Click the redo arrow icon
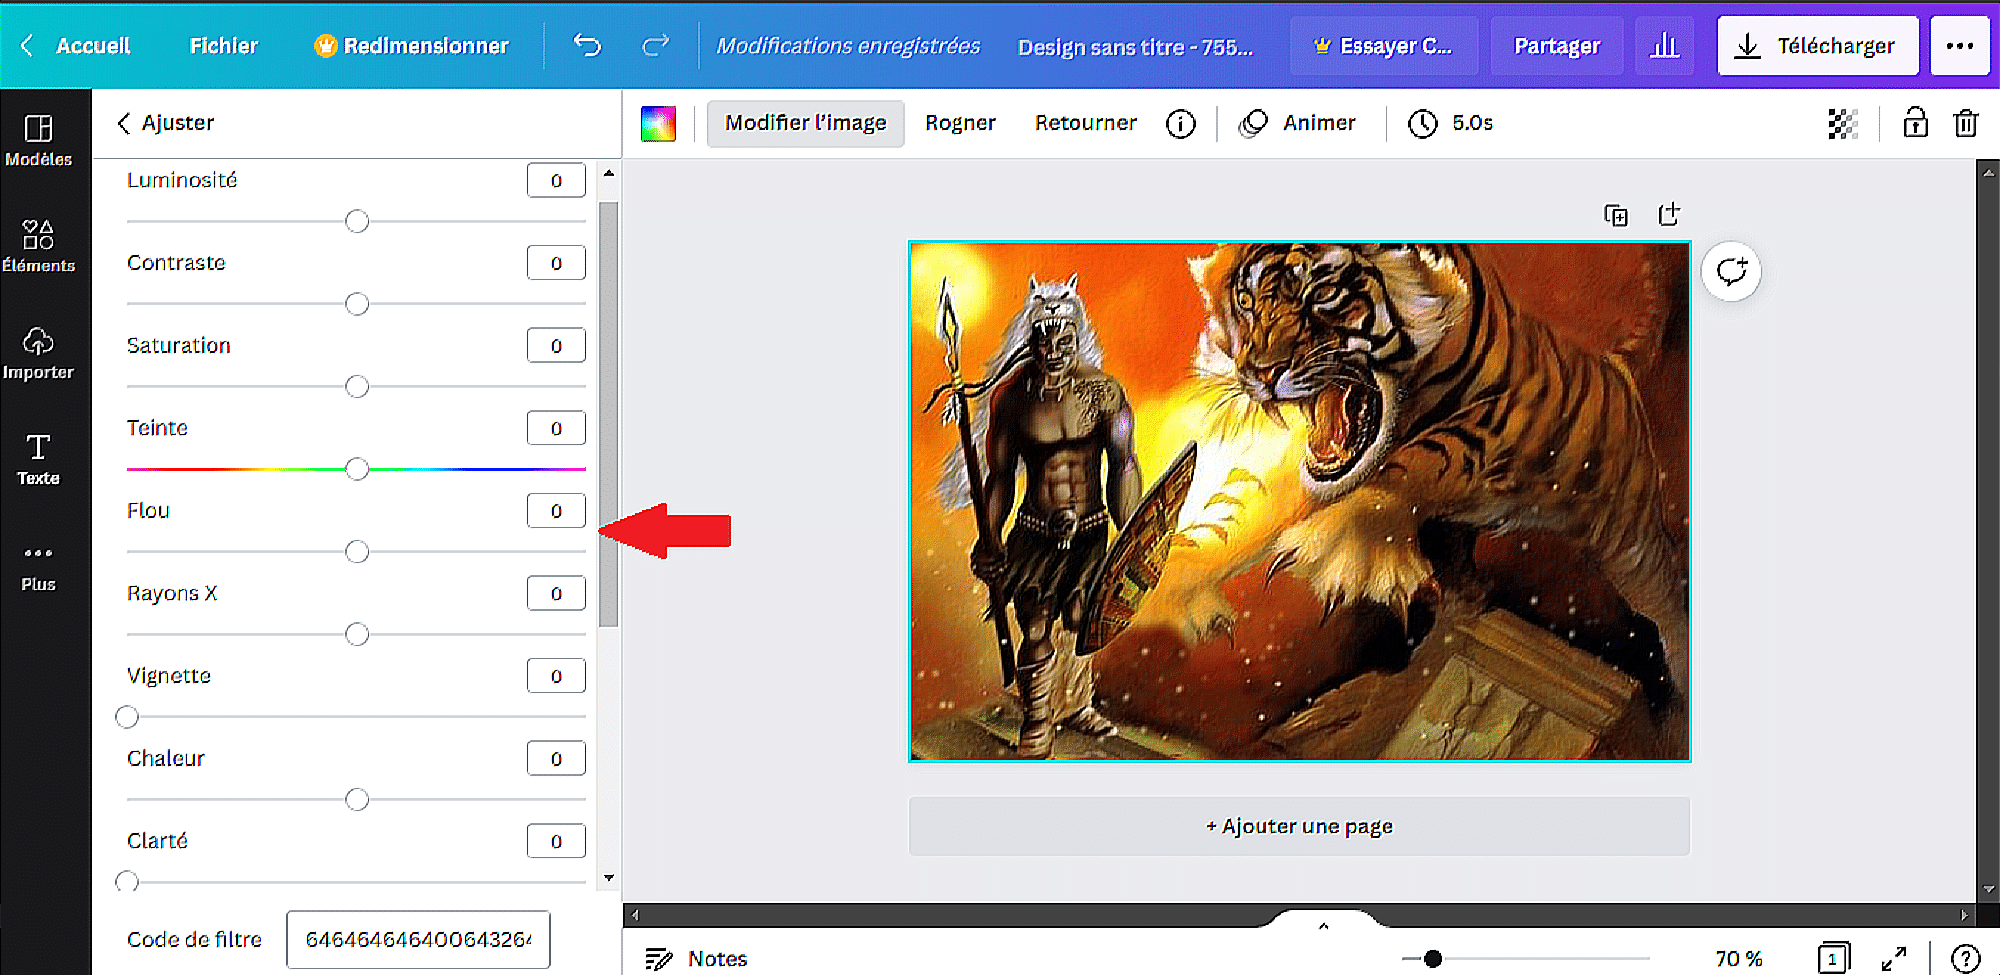Viewport: 2000px width, 975px height. [x=655, y=45]
